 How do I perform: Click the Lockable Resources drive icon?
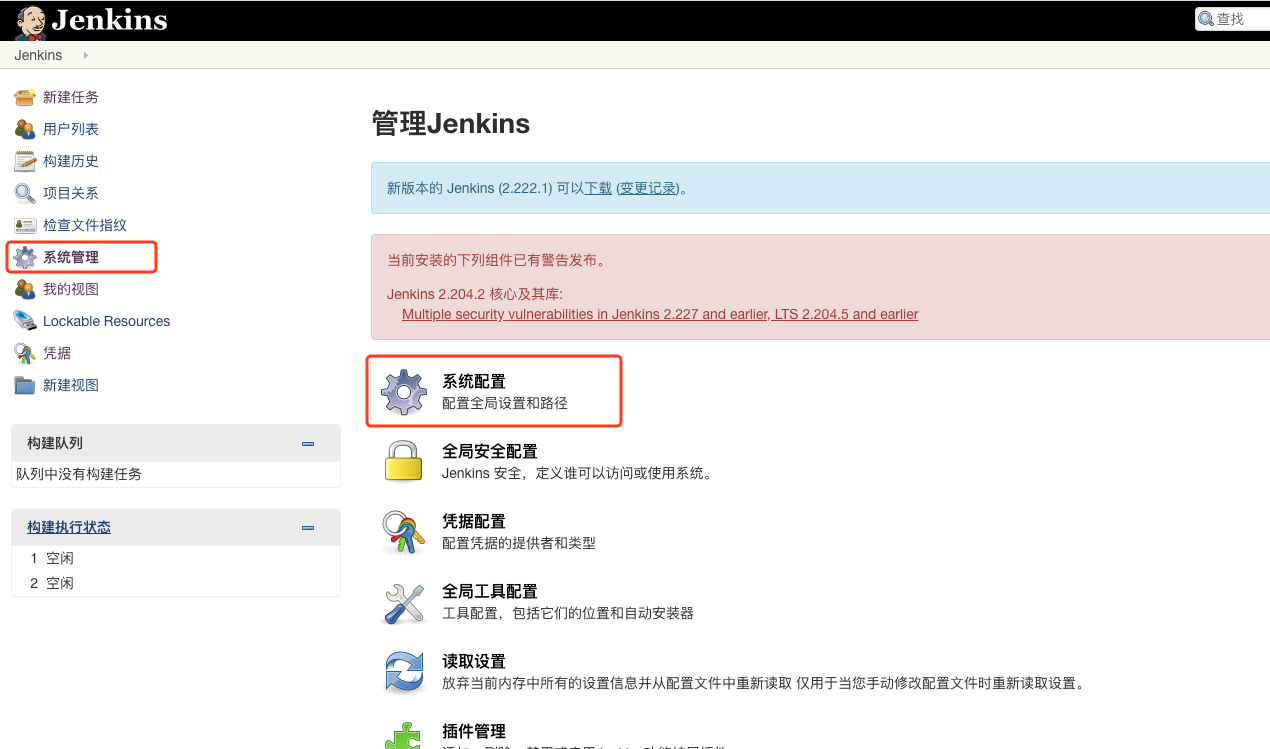coord(25,321)
